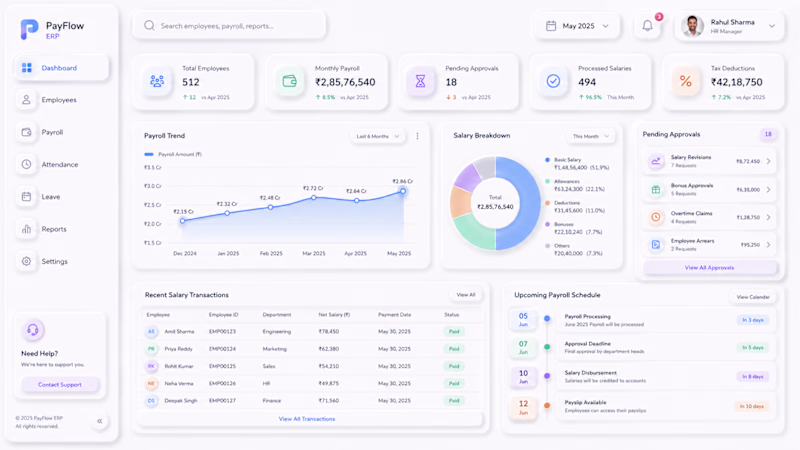Expand the May 2025 date selector
Image resolution: width=800 pixels, height=450 pixels.
click(x=577, y=26)
